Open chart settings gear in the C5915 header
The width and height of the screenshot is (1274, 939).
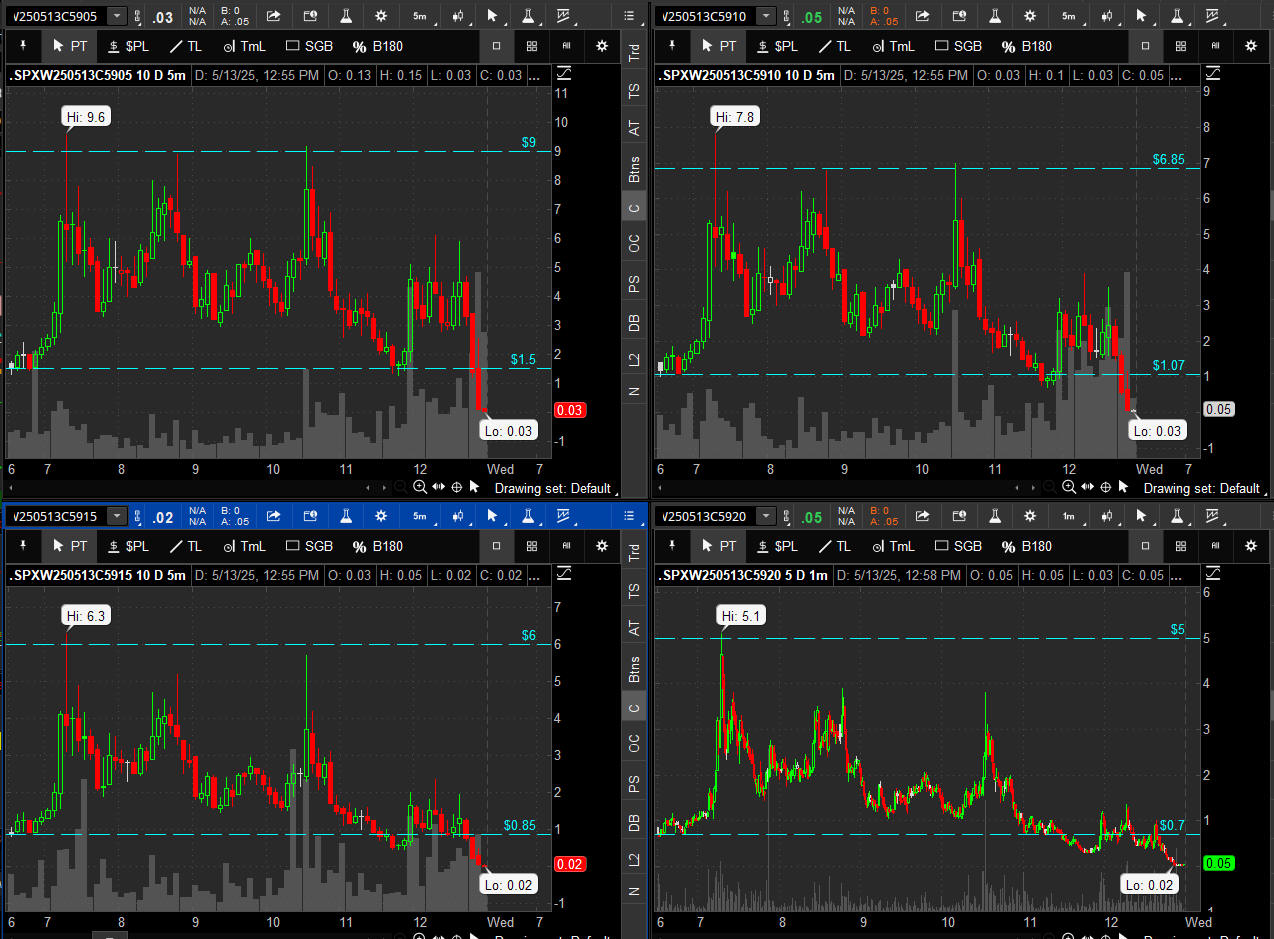[381, 516]
